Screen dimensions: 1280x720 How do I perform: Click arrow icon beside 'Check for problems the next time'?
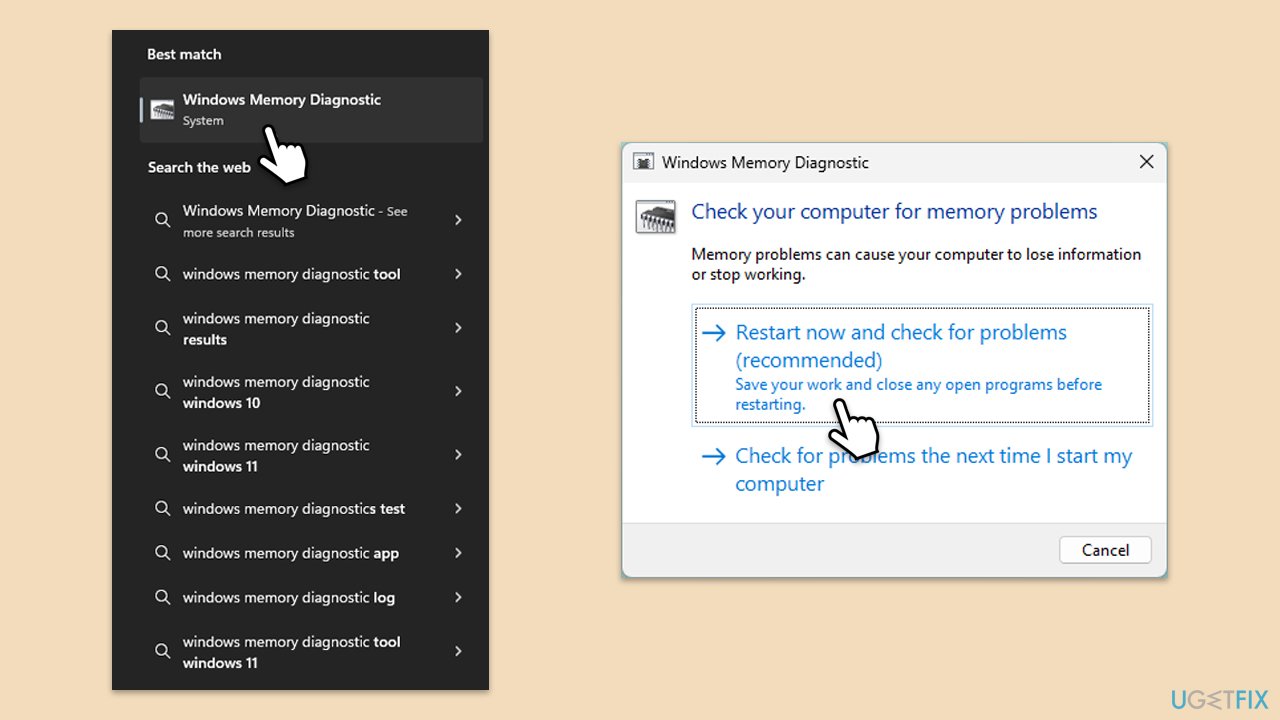point(713,457)
